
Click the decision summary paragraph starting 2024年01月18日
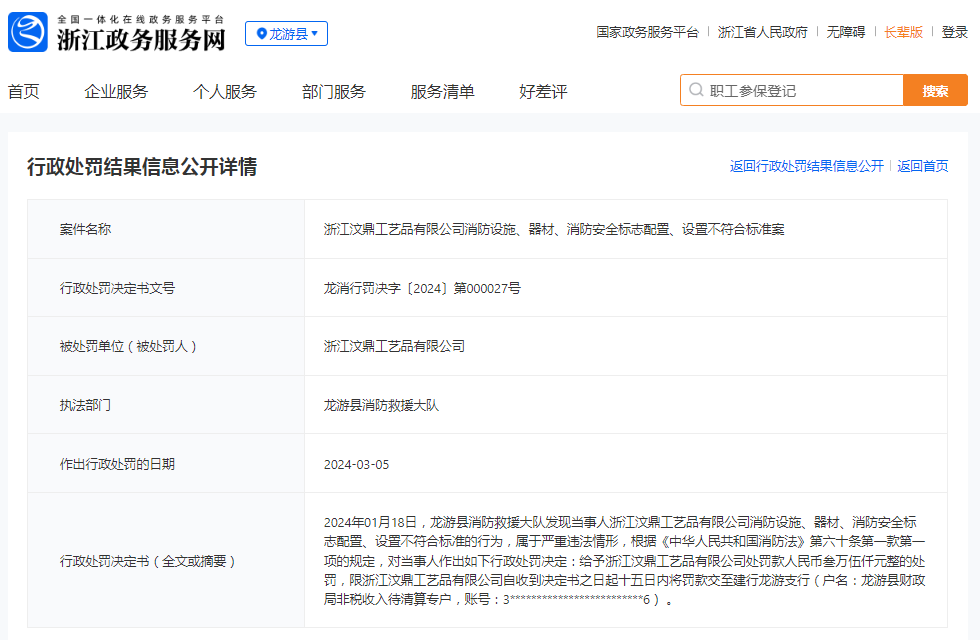pyautogui.click(x=624, y=561)
